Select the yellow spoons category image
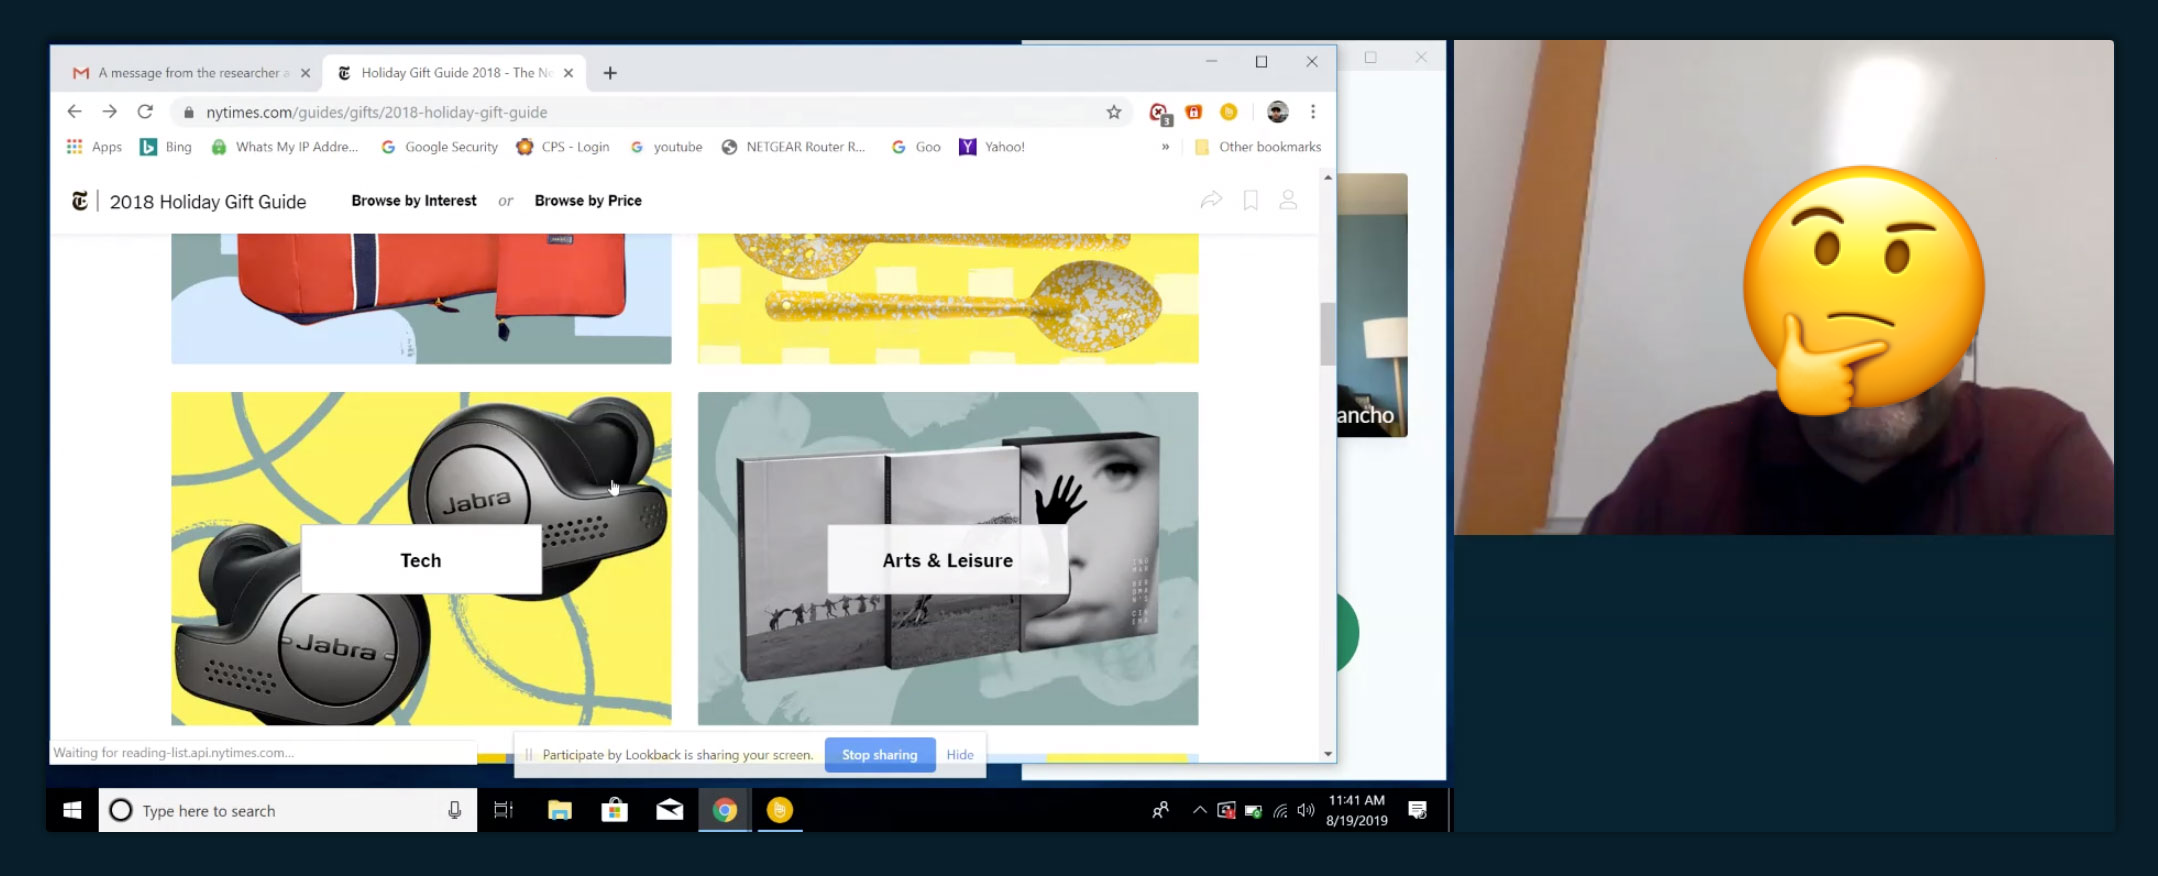This screenshot has height=876, width=2158. [x=948, y=299]
